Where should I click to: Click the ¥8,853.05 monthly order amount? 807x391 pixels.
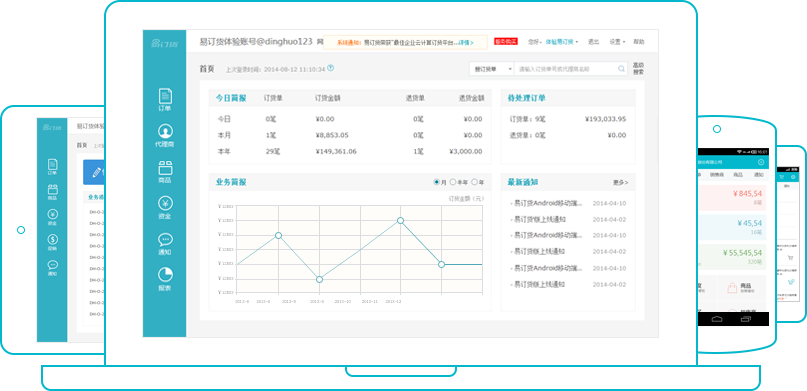[x=331, y=135]
